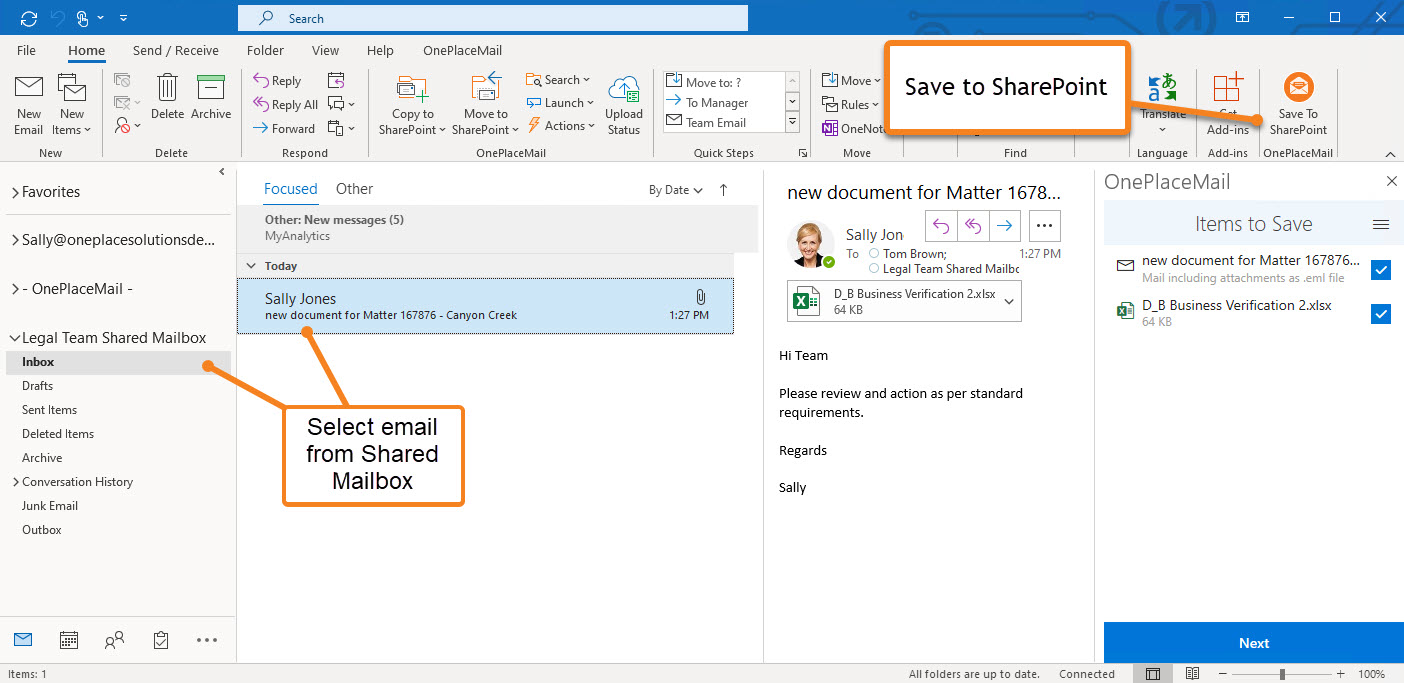The width and height of the screenshot is (1404, 683).
Task: Open the Items to Save hamburger menu
Action: [x=1381, y=225]
